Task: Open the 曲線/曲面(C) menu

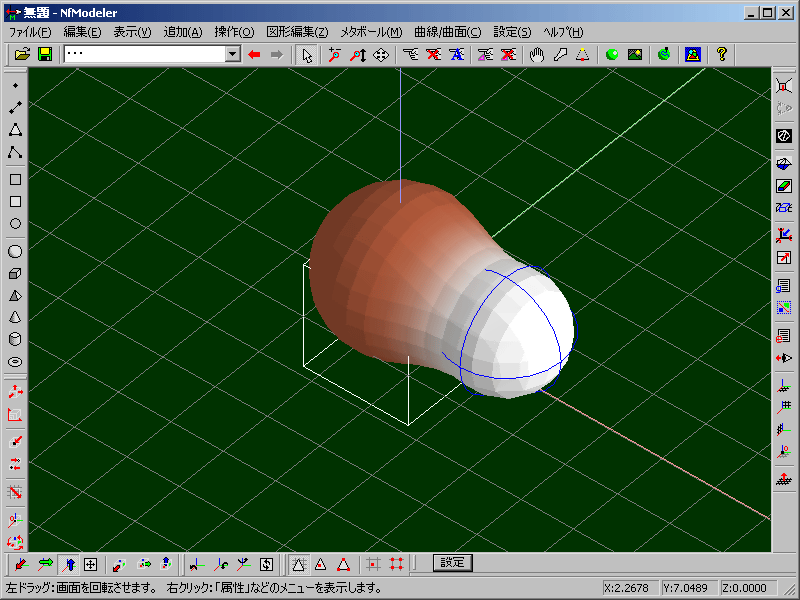Action: point(448,32)
